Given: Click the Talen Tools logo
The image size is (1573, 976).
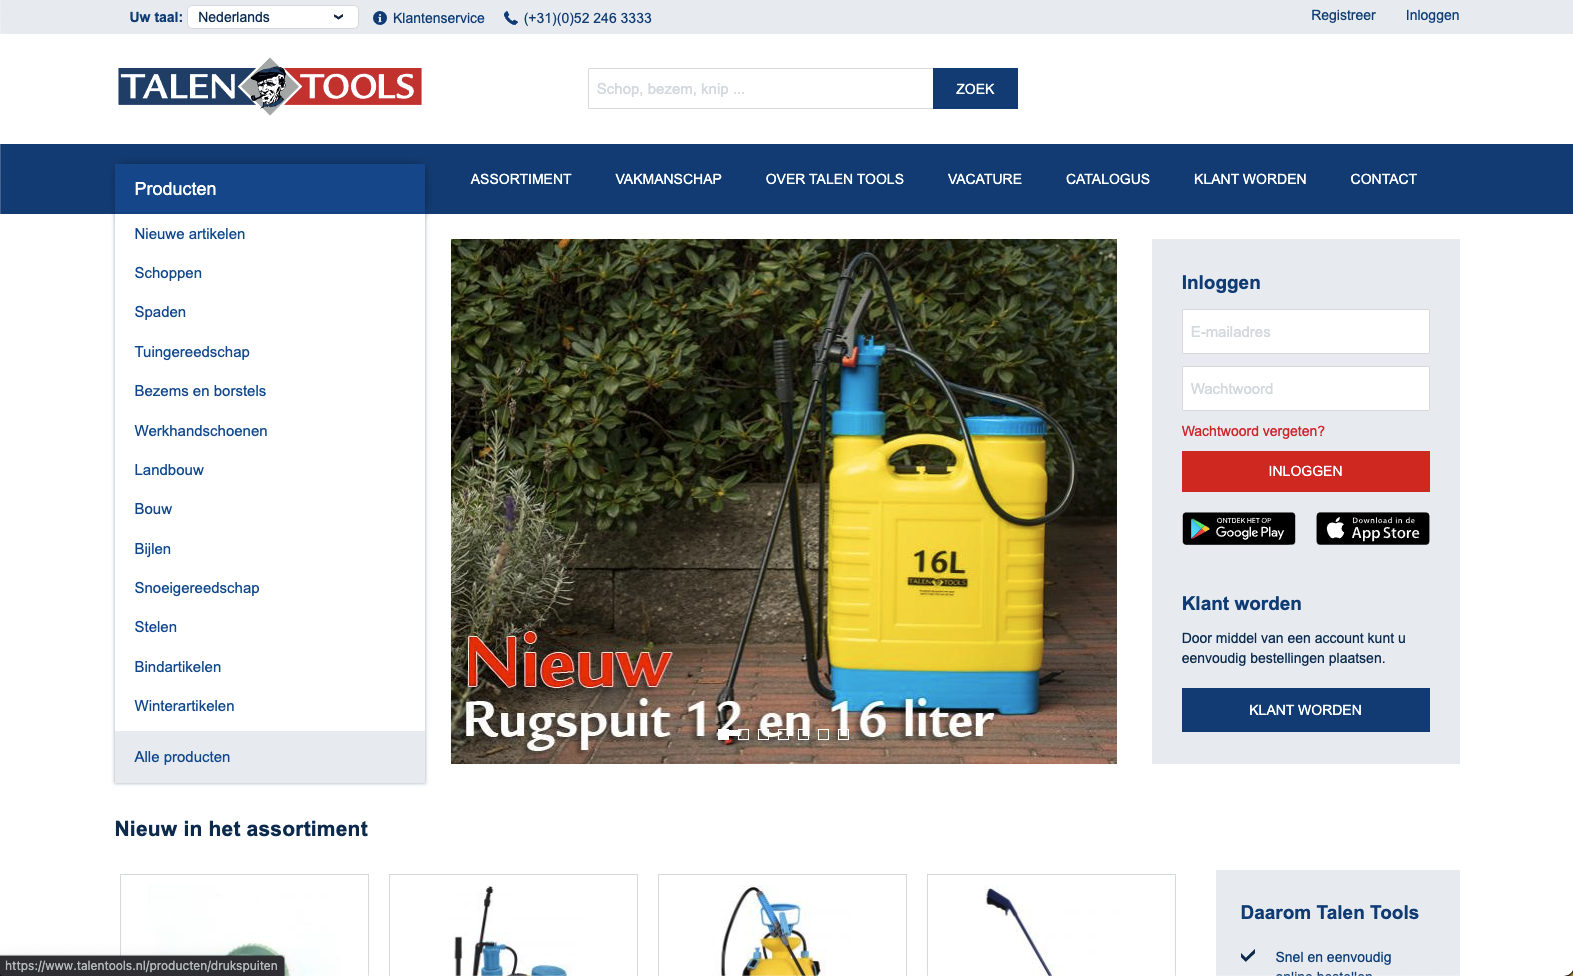Looking at the screenshot, I should [x=269, y=87].
